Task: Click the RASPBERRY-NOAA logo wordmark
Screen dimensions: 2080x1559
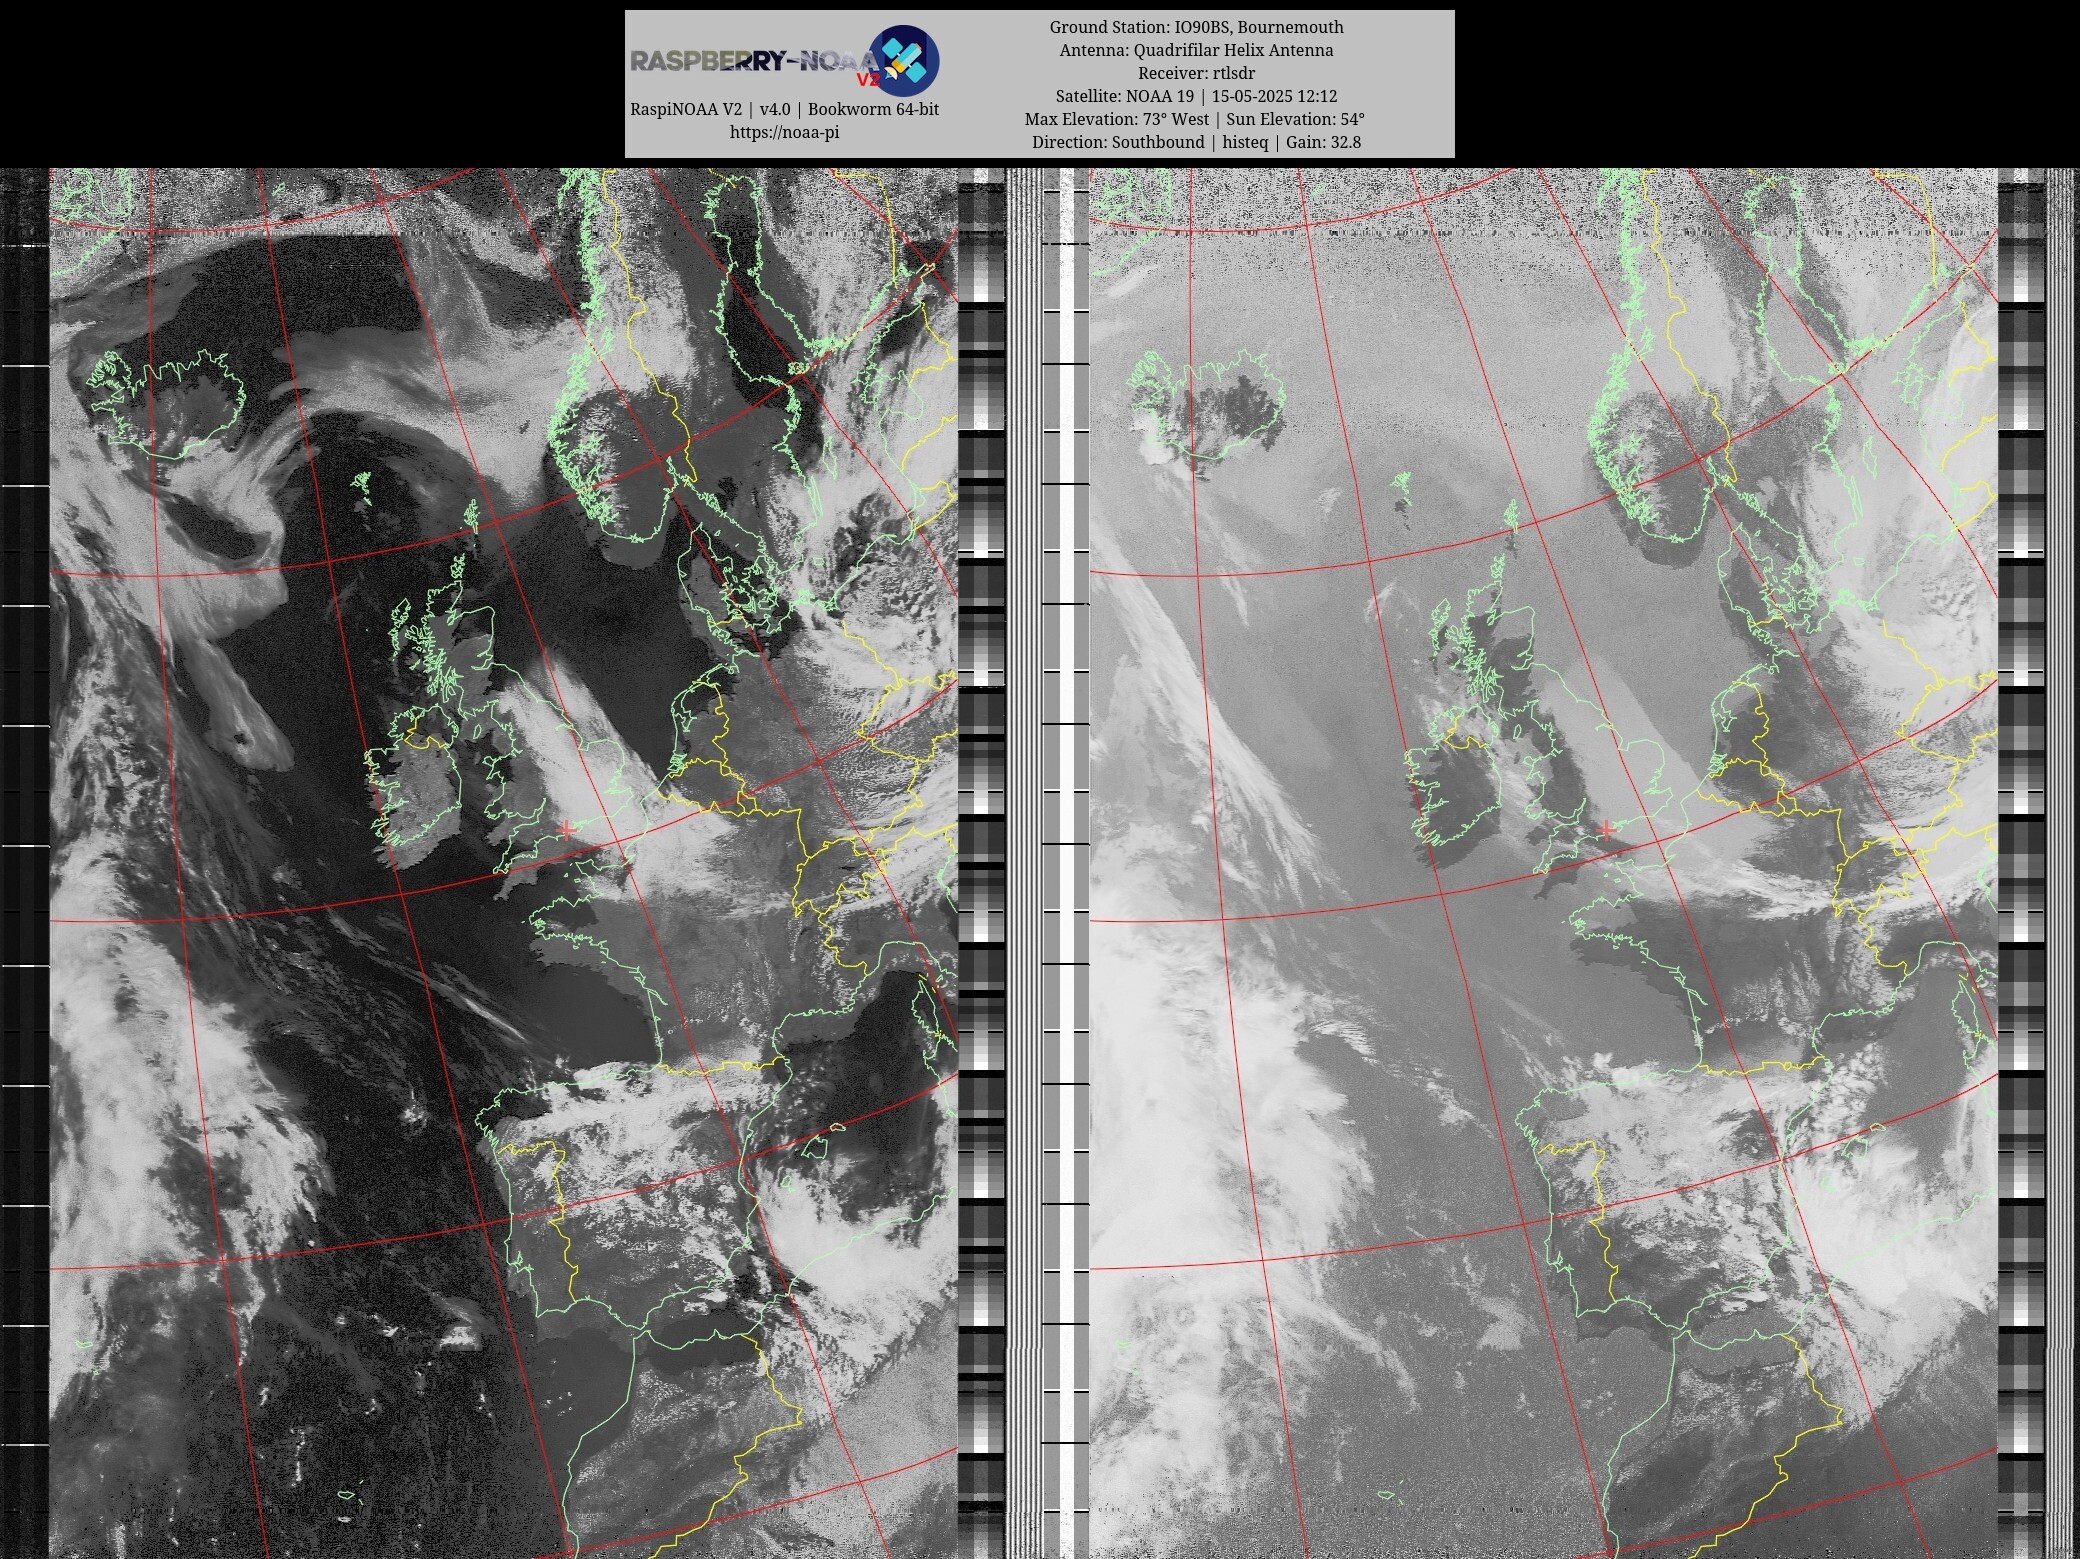Action: point(755,62)
